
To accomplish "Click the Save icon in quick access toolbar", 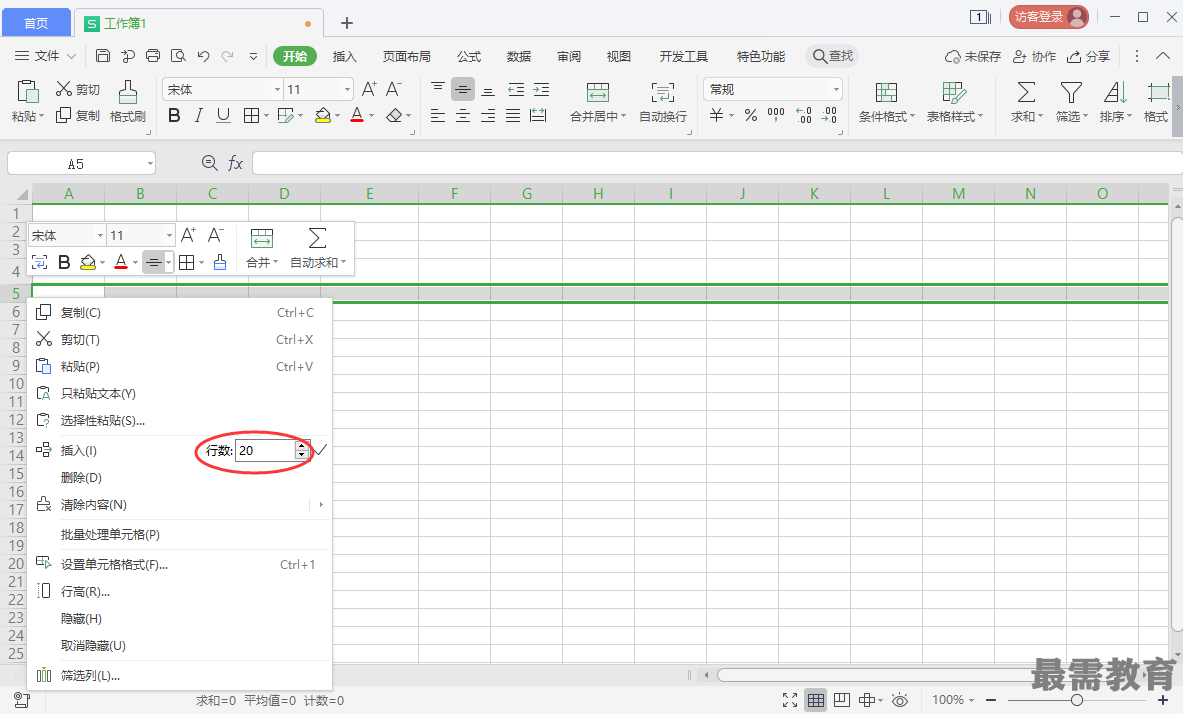I will (x=103, y=56).
